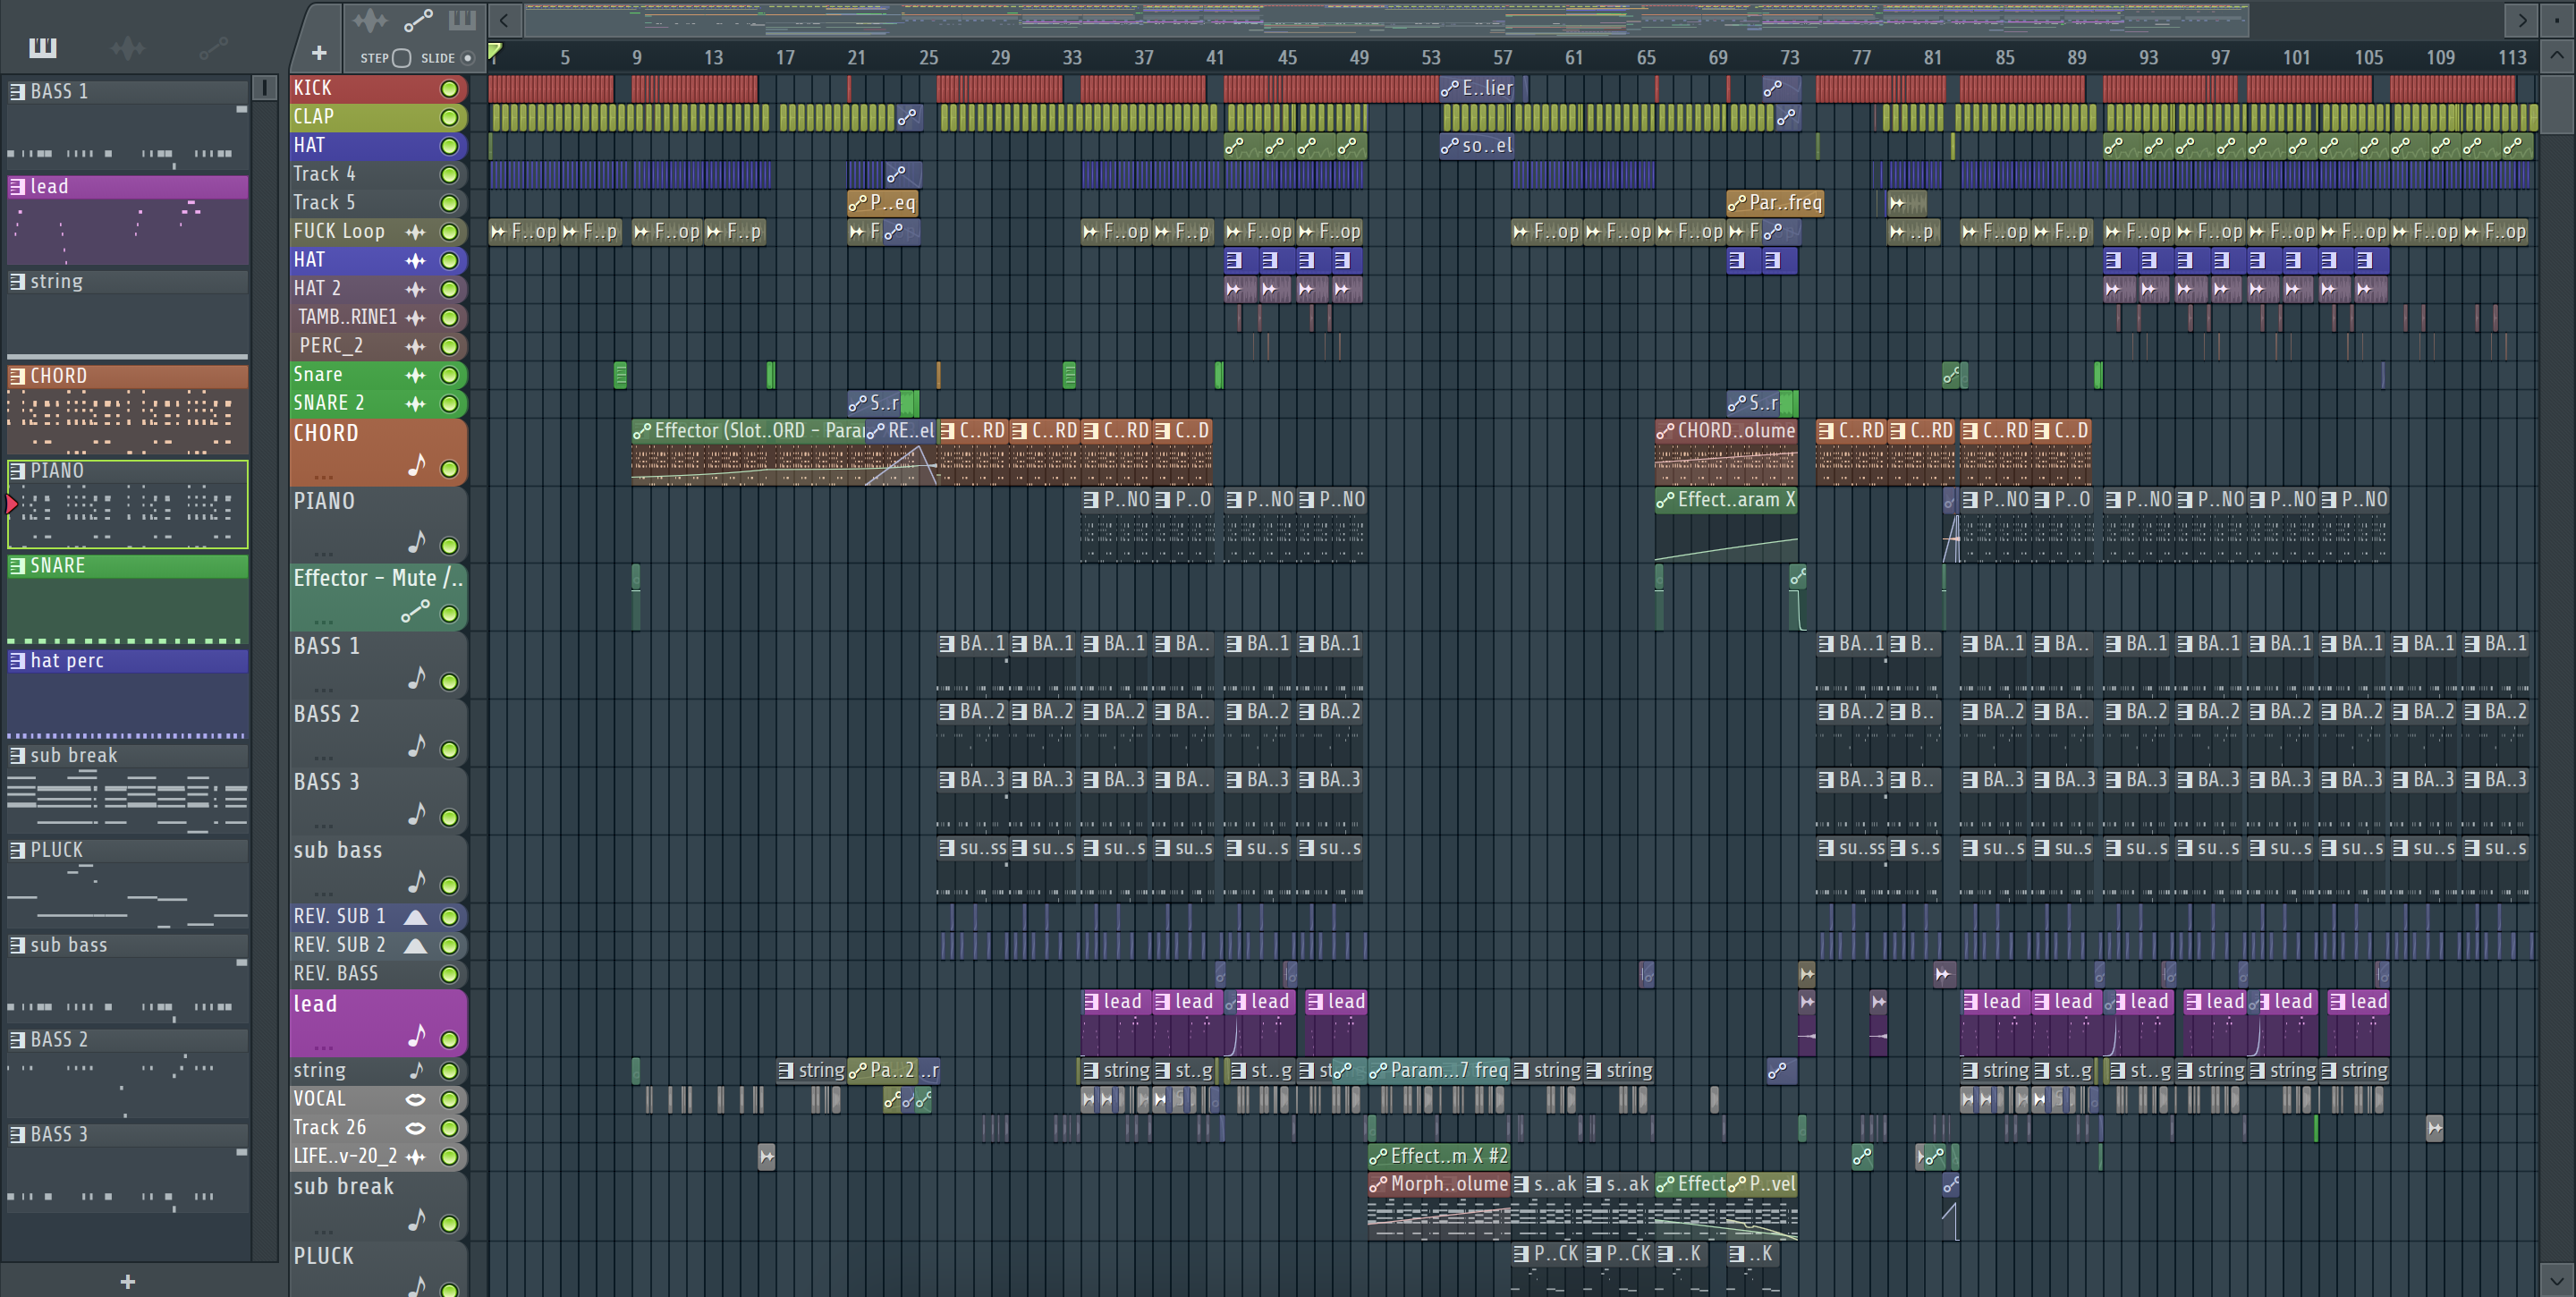Click the triangle icon on REV. SUB 1 track
Viewport: 2576px width, 1297px height.
[415, 917]
